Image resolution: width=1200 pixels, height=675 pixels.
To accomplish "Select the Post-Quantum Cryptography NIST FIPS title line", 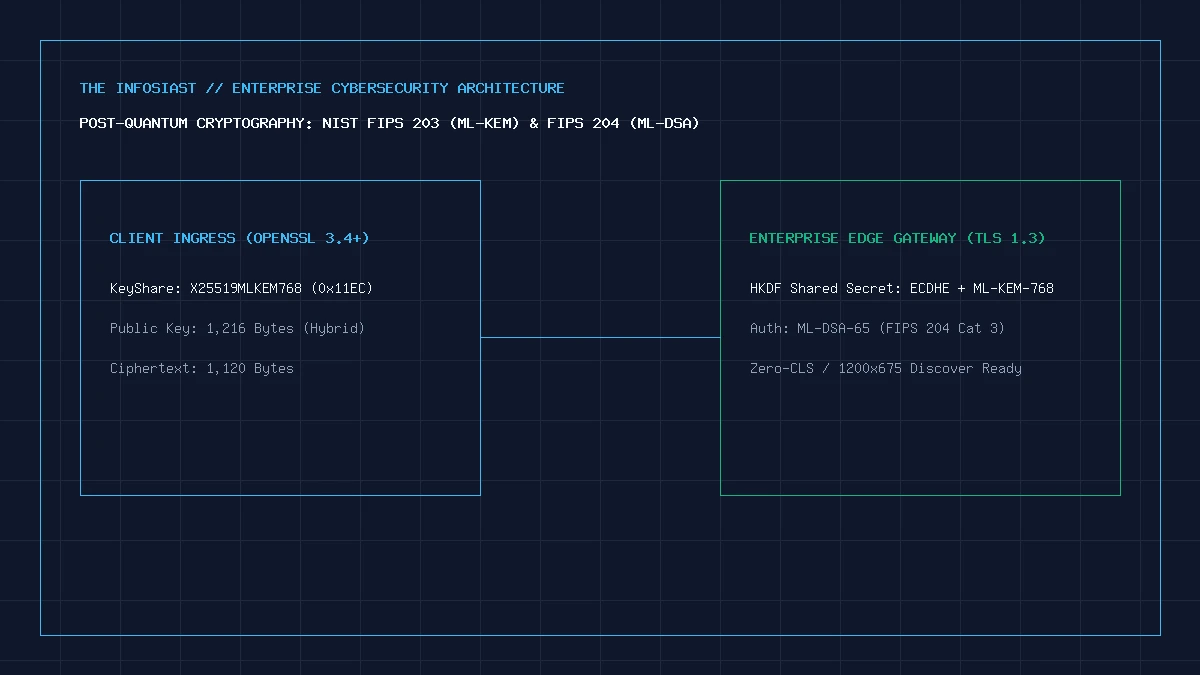I will point(389,123).
